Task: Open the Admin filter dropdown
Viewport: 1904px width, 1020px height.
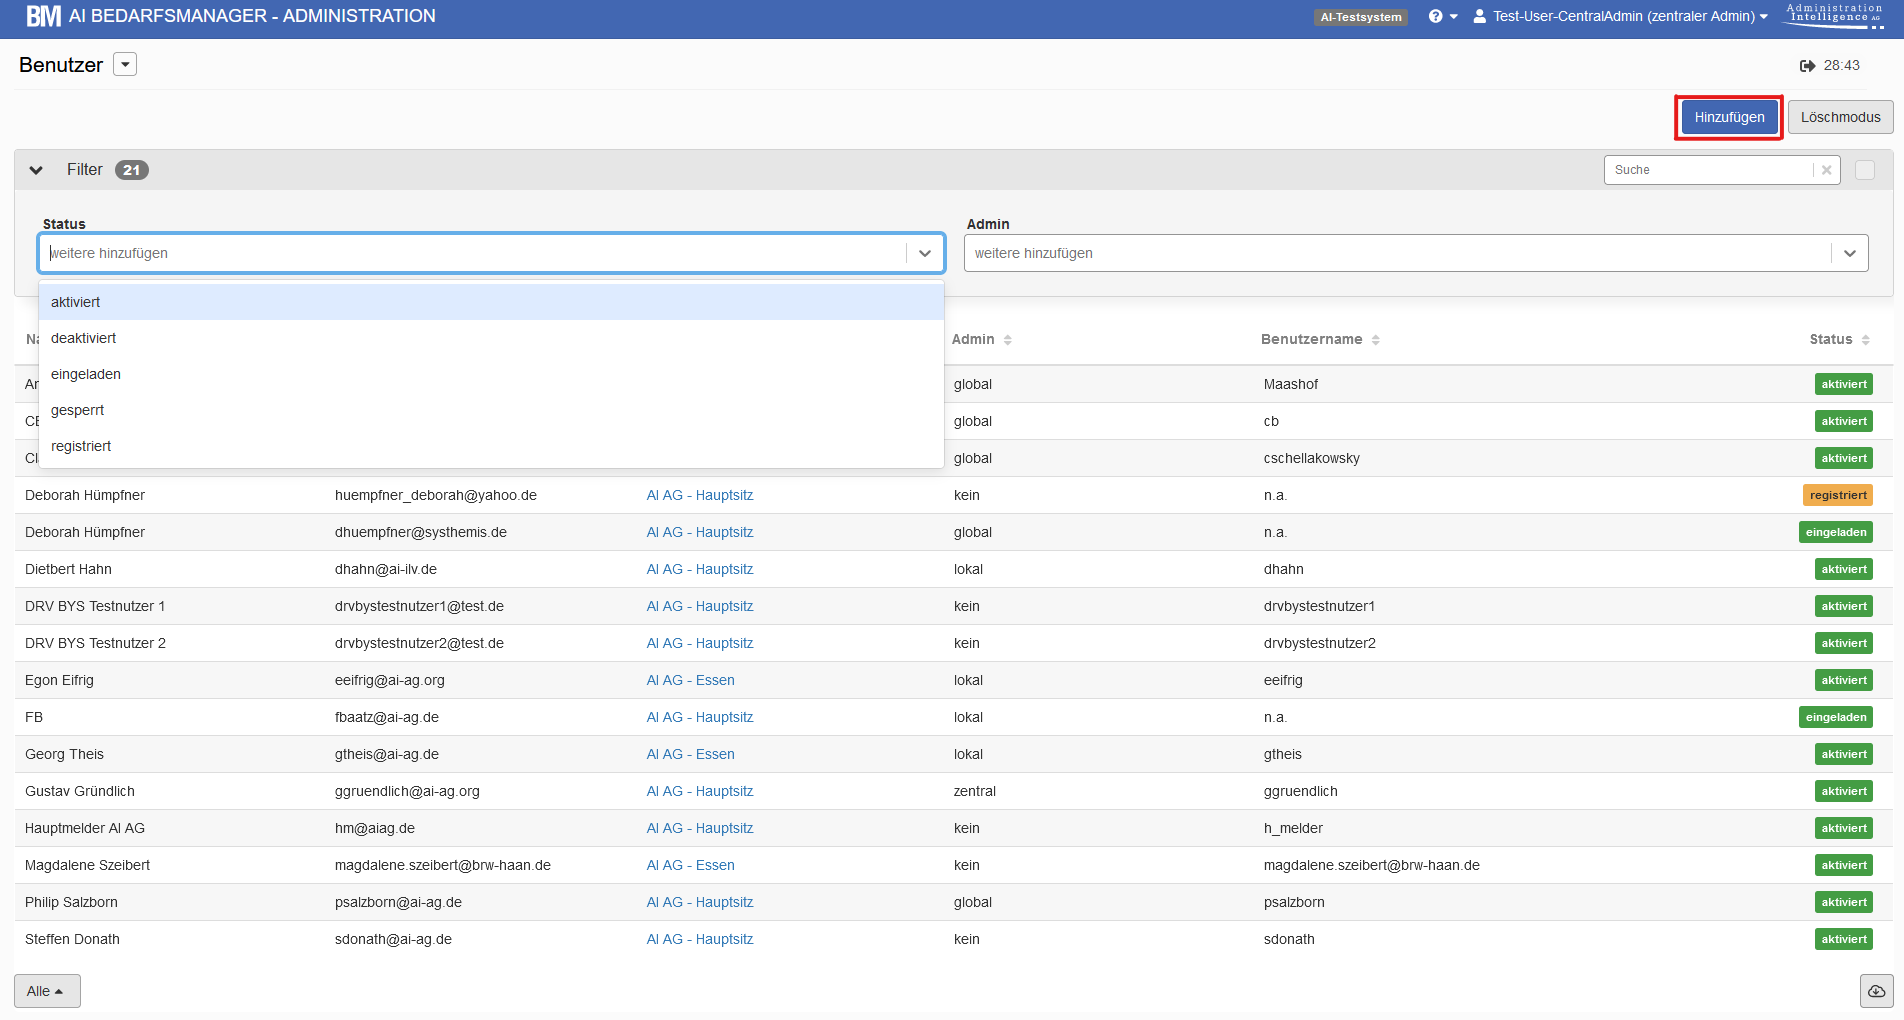Action: 1850,253
